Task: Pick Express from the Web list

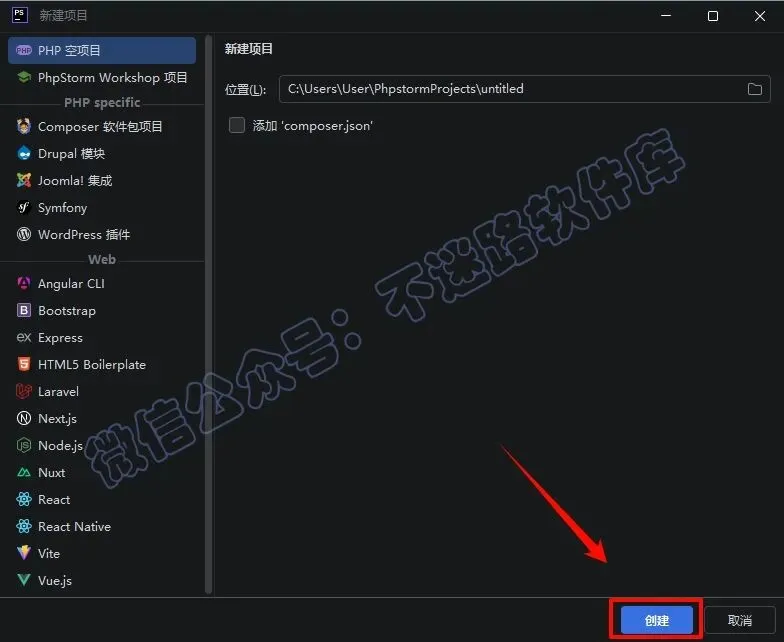Action: click(102, 337)
